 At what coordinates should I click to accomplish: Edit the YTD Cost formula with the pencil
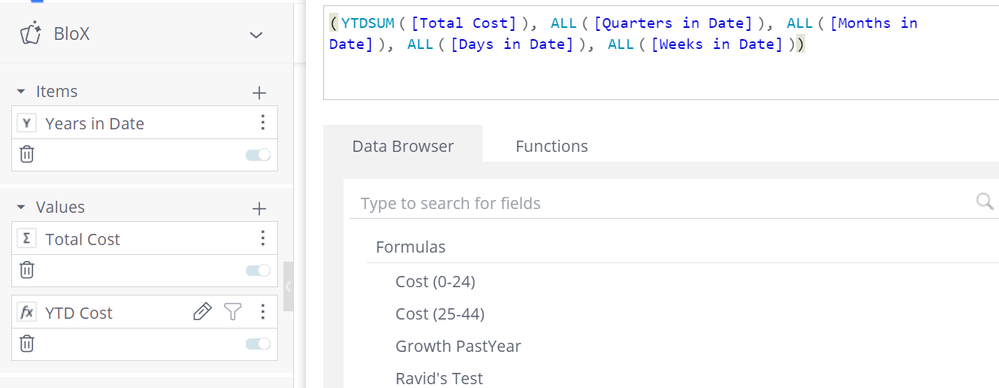pyautogui.click(x=202, y=312)
